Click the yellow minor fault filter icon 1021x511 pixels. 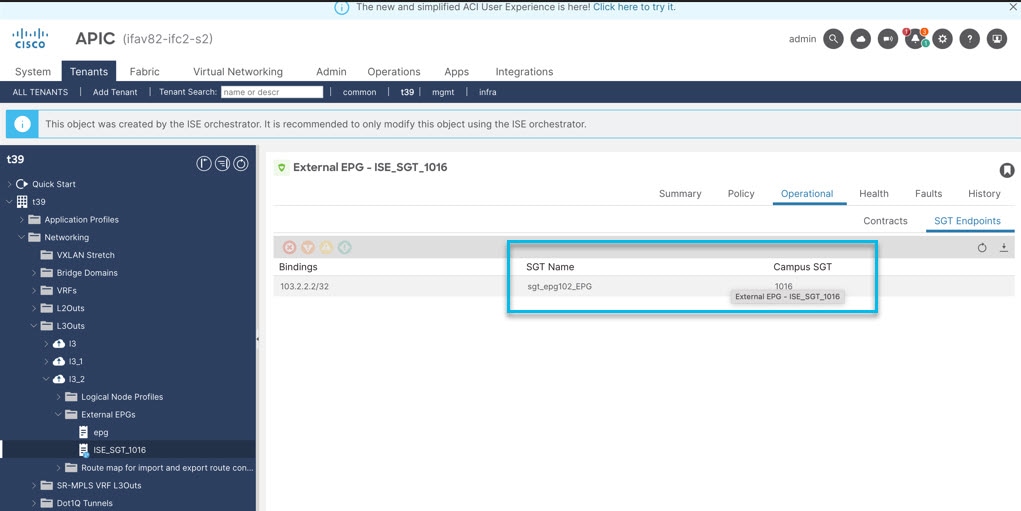(326, 247)
